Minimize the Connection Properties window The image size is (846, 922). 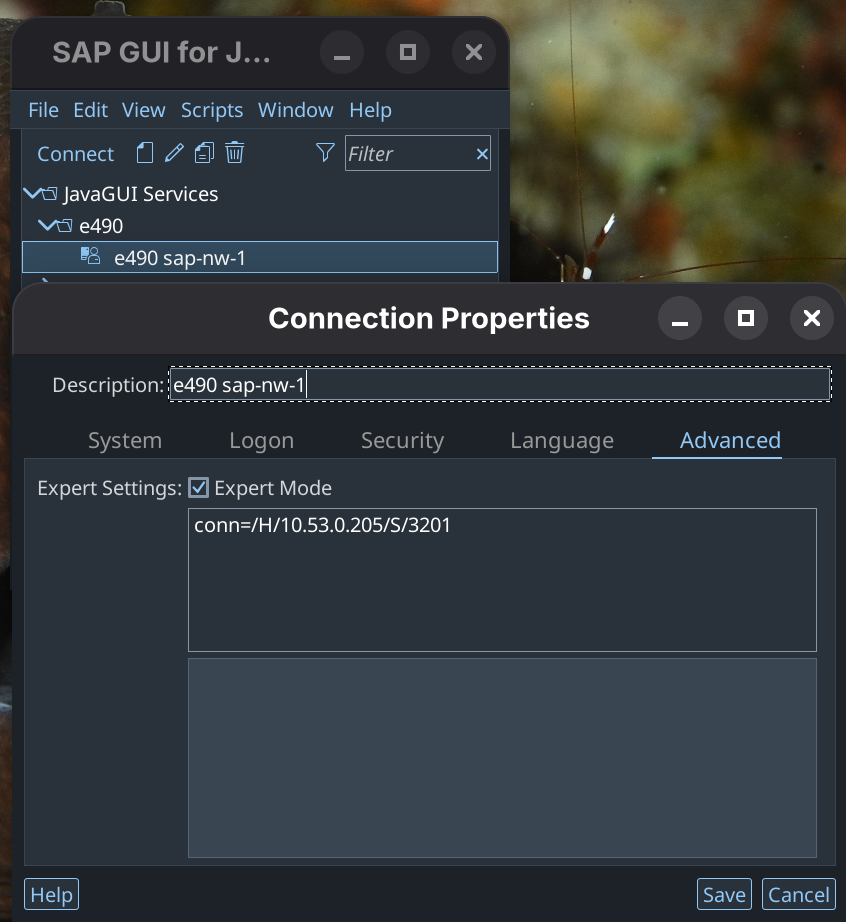tap(680, 318)
